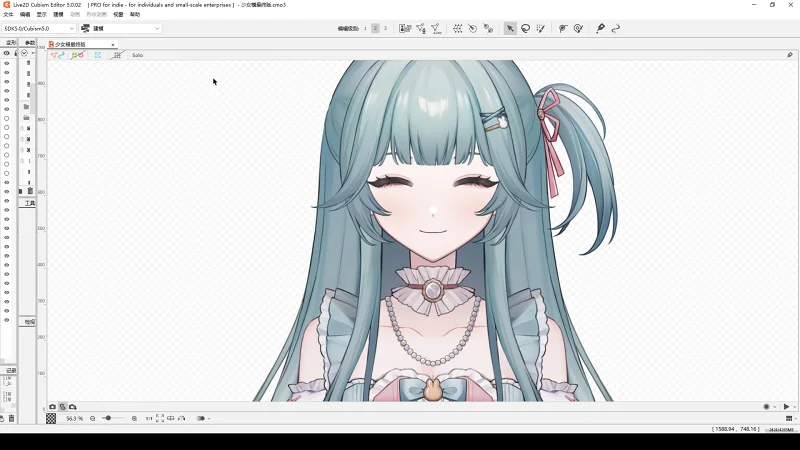
Task: Activate the Brush selection tool
Action: pyautogui.click(x=541, y=29)
